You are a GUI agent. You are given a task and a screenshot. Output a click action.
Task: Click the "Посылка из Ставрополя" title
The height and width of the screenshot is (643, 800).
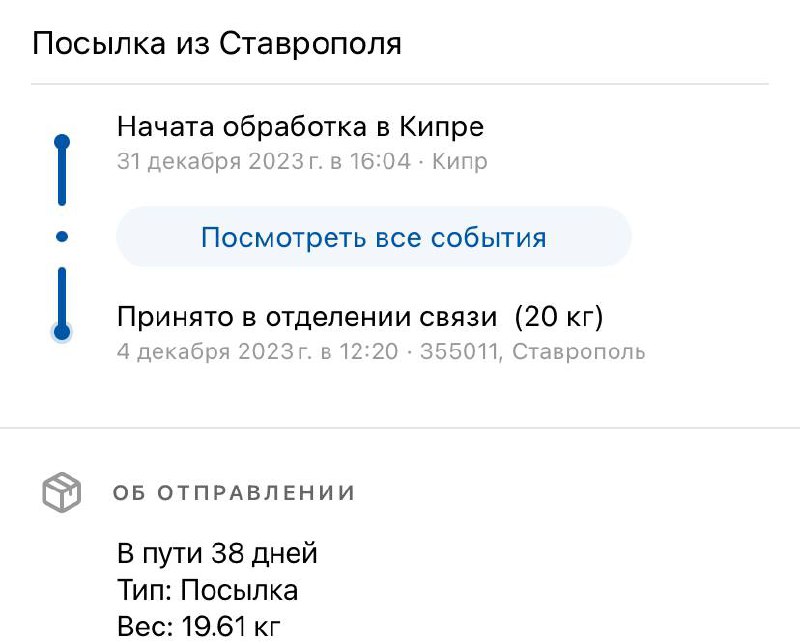[217, 44]
